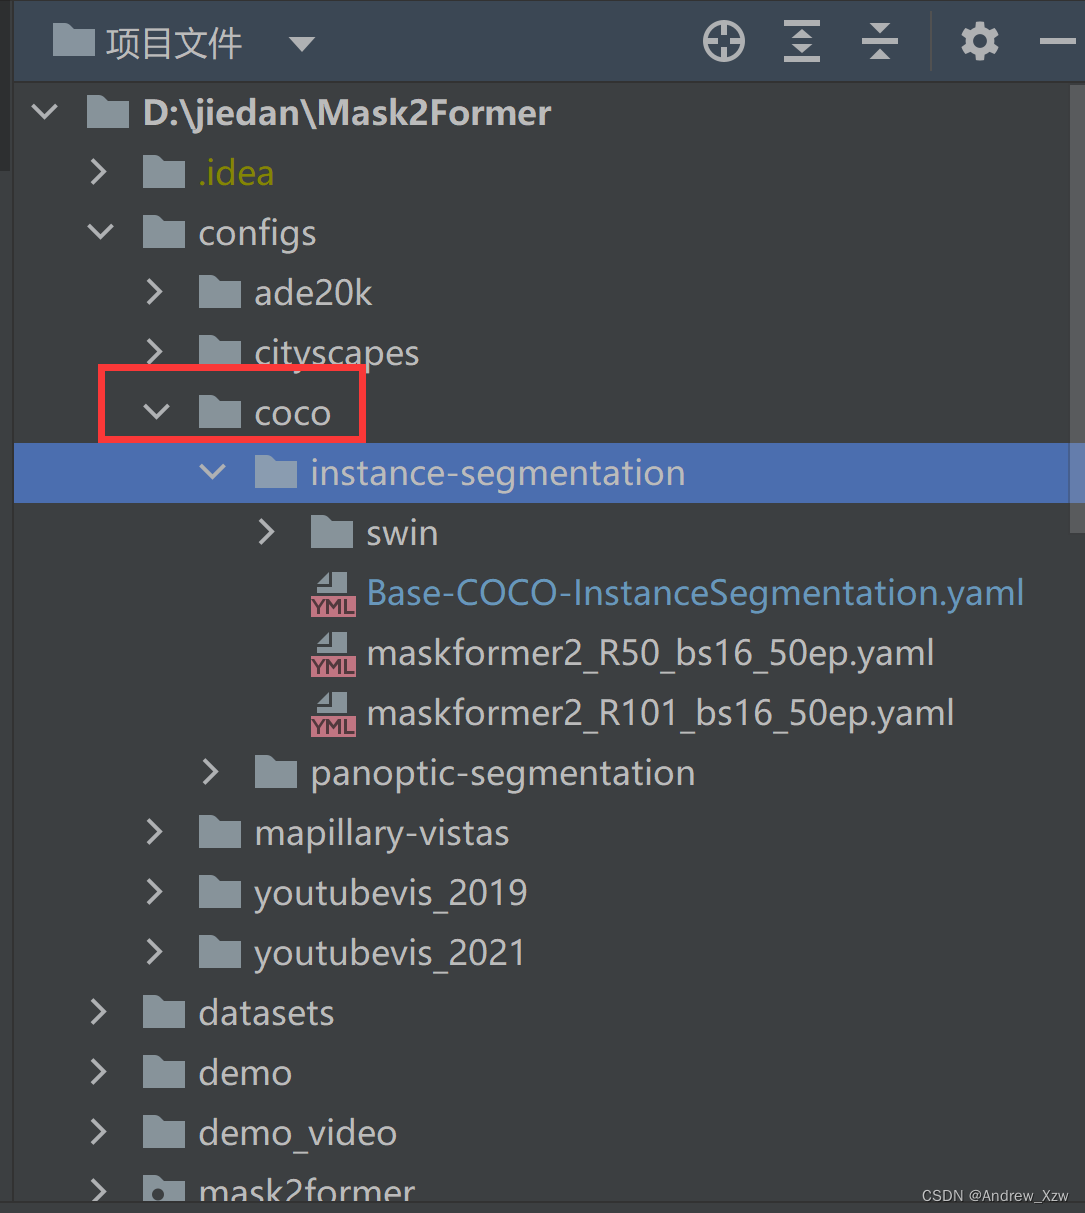Image resolution: width=1085 pixels, height=1213 pixels.
Task: Collapse the coco folder chevron
Action: 155,412
